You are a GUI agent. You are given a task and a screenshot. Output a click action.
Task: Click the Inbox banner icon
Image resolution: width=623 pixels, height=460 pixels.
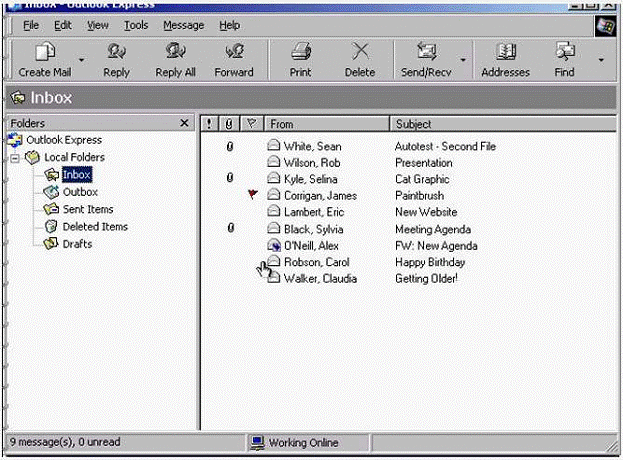pos(18,97)
